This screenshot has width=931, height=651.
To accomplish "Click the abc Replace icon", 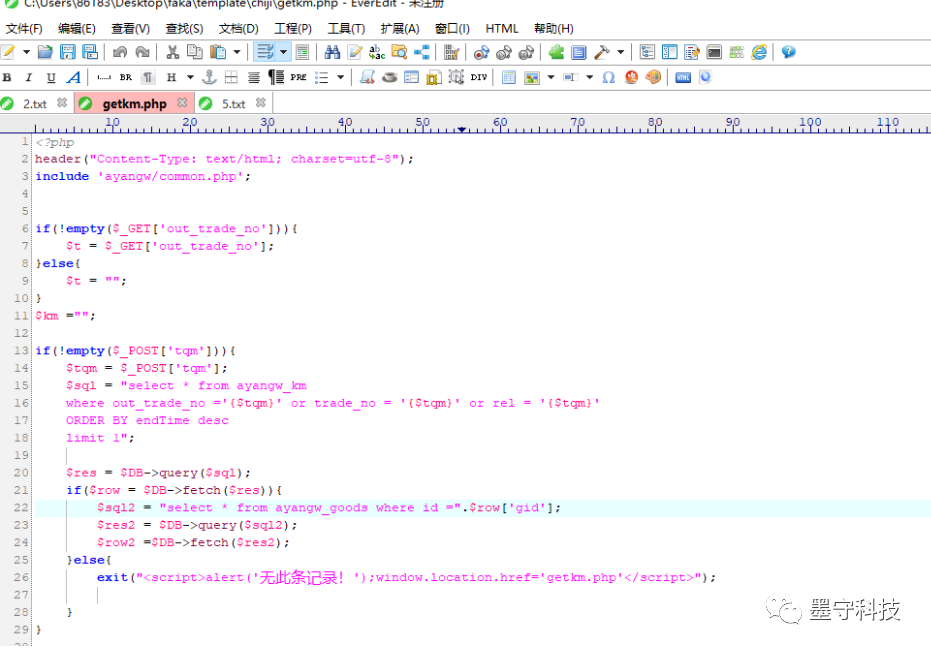I will tap(377, 52).
